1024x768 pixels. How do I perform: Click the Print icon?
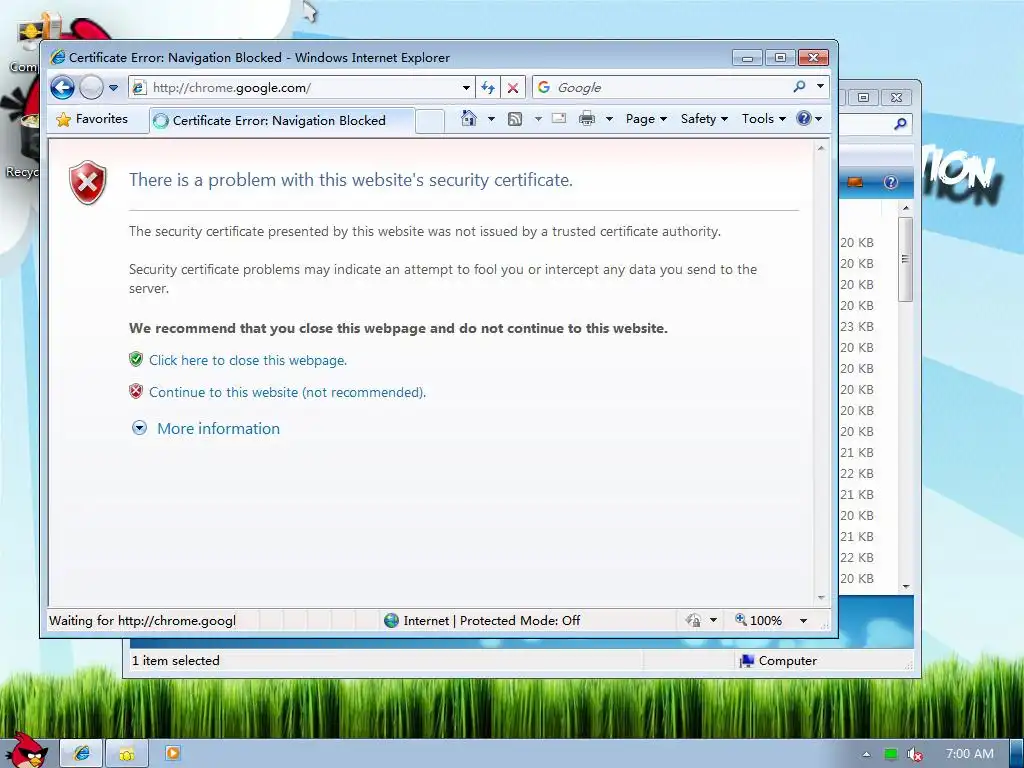tap(587, 118)
